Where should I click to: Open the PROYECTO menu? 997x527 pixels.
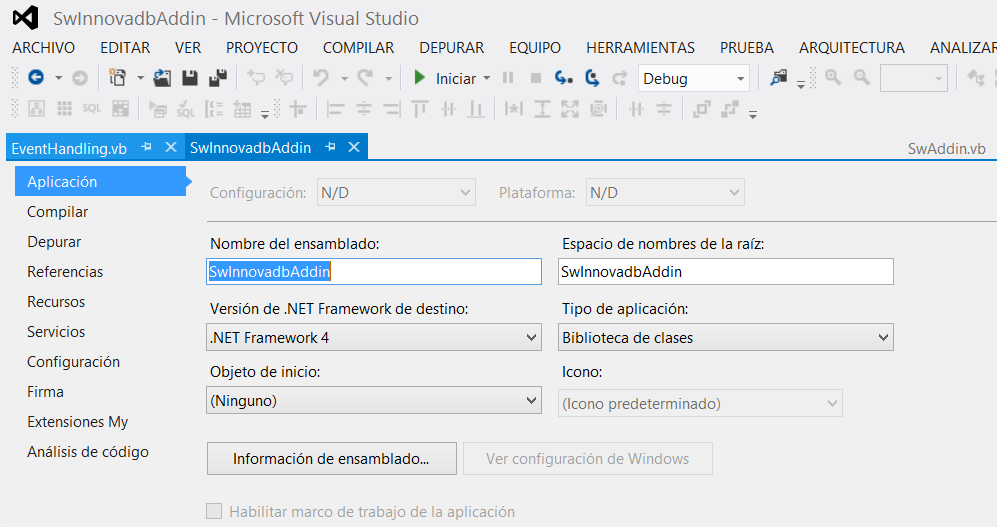pos(262,48)
